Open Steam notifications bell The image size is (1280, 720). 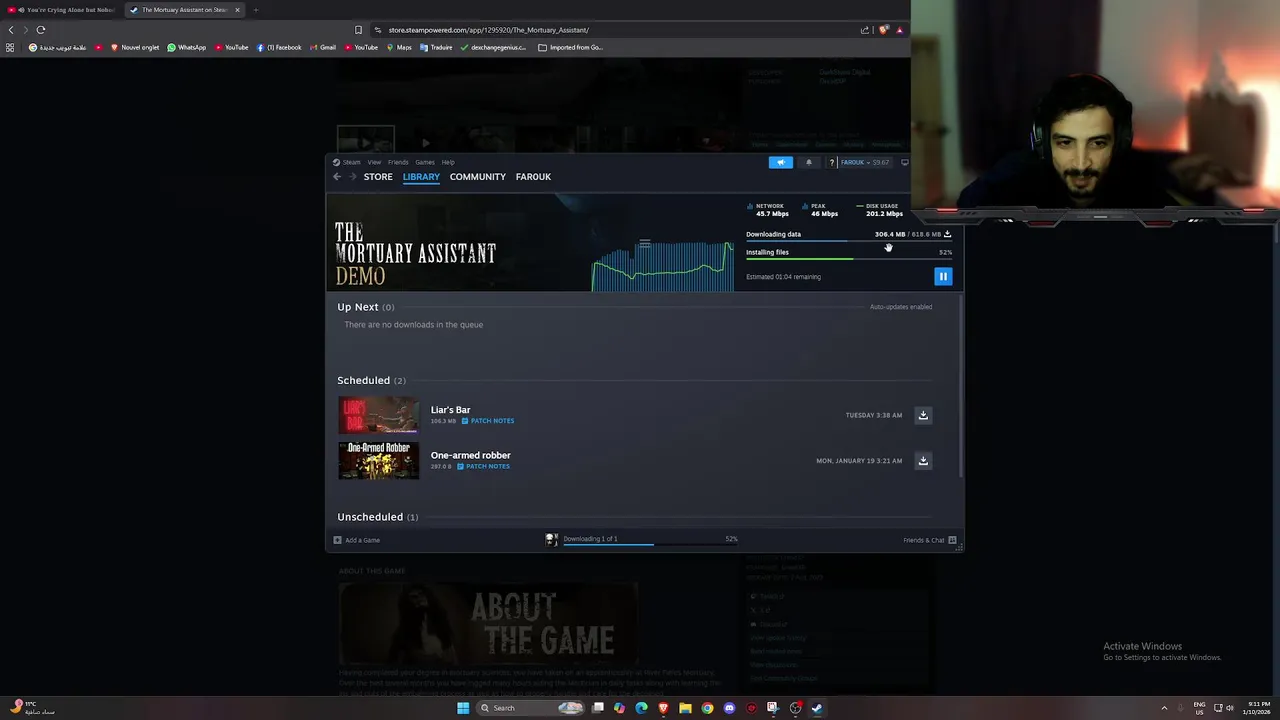809,162
